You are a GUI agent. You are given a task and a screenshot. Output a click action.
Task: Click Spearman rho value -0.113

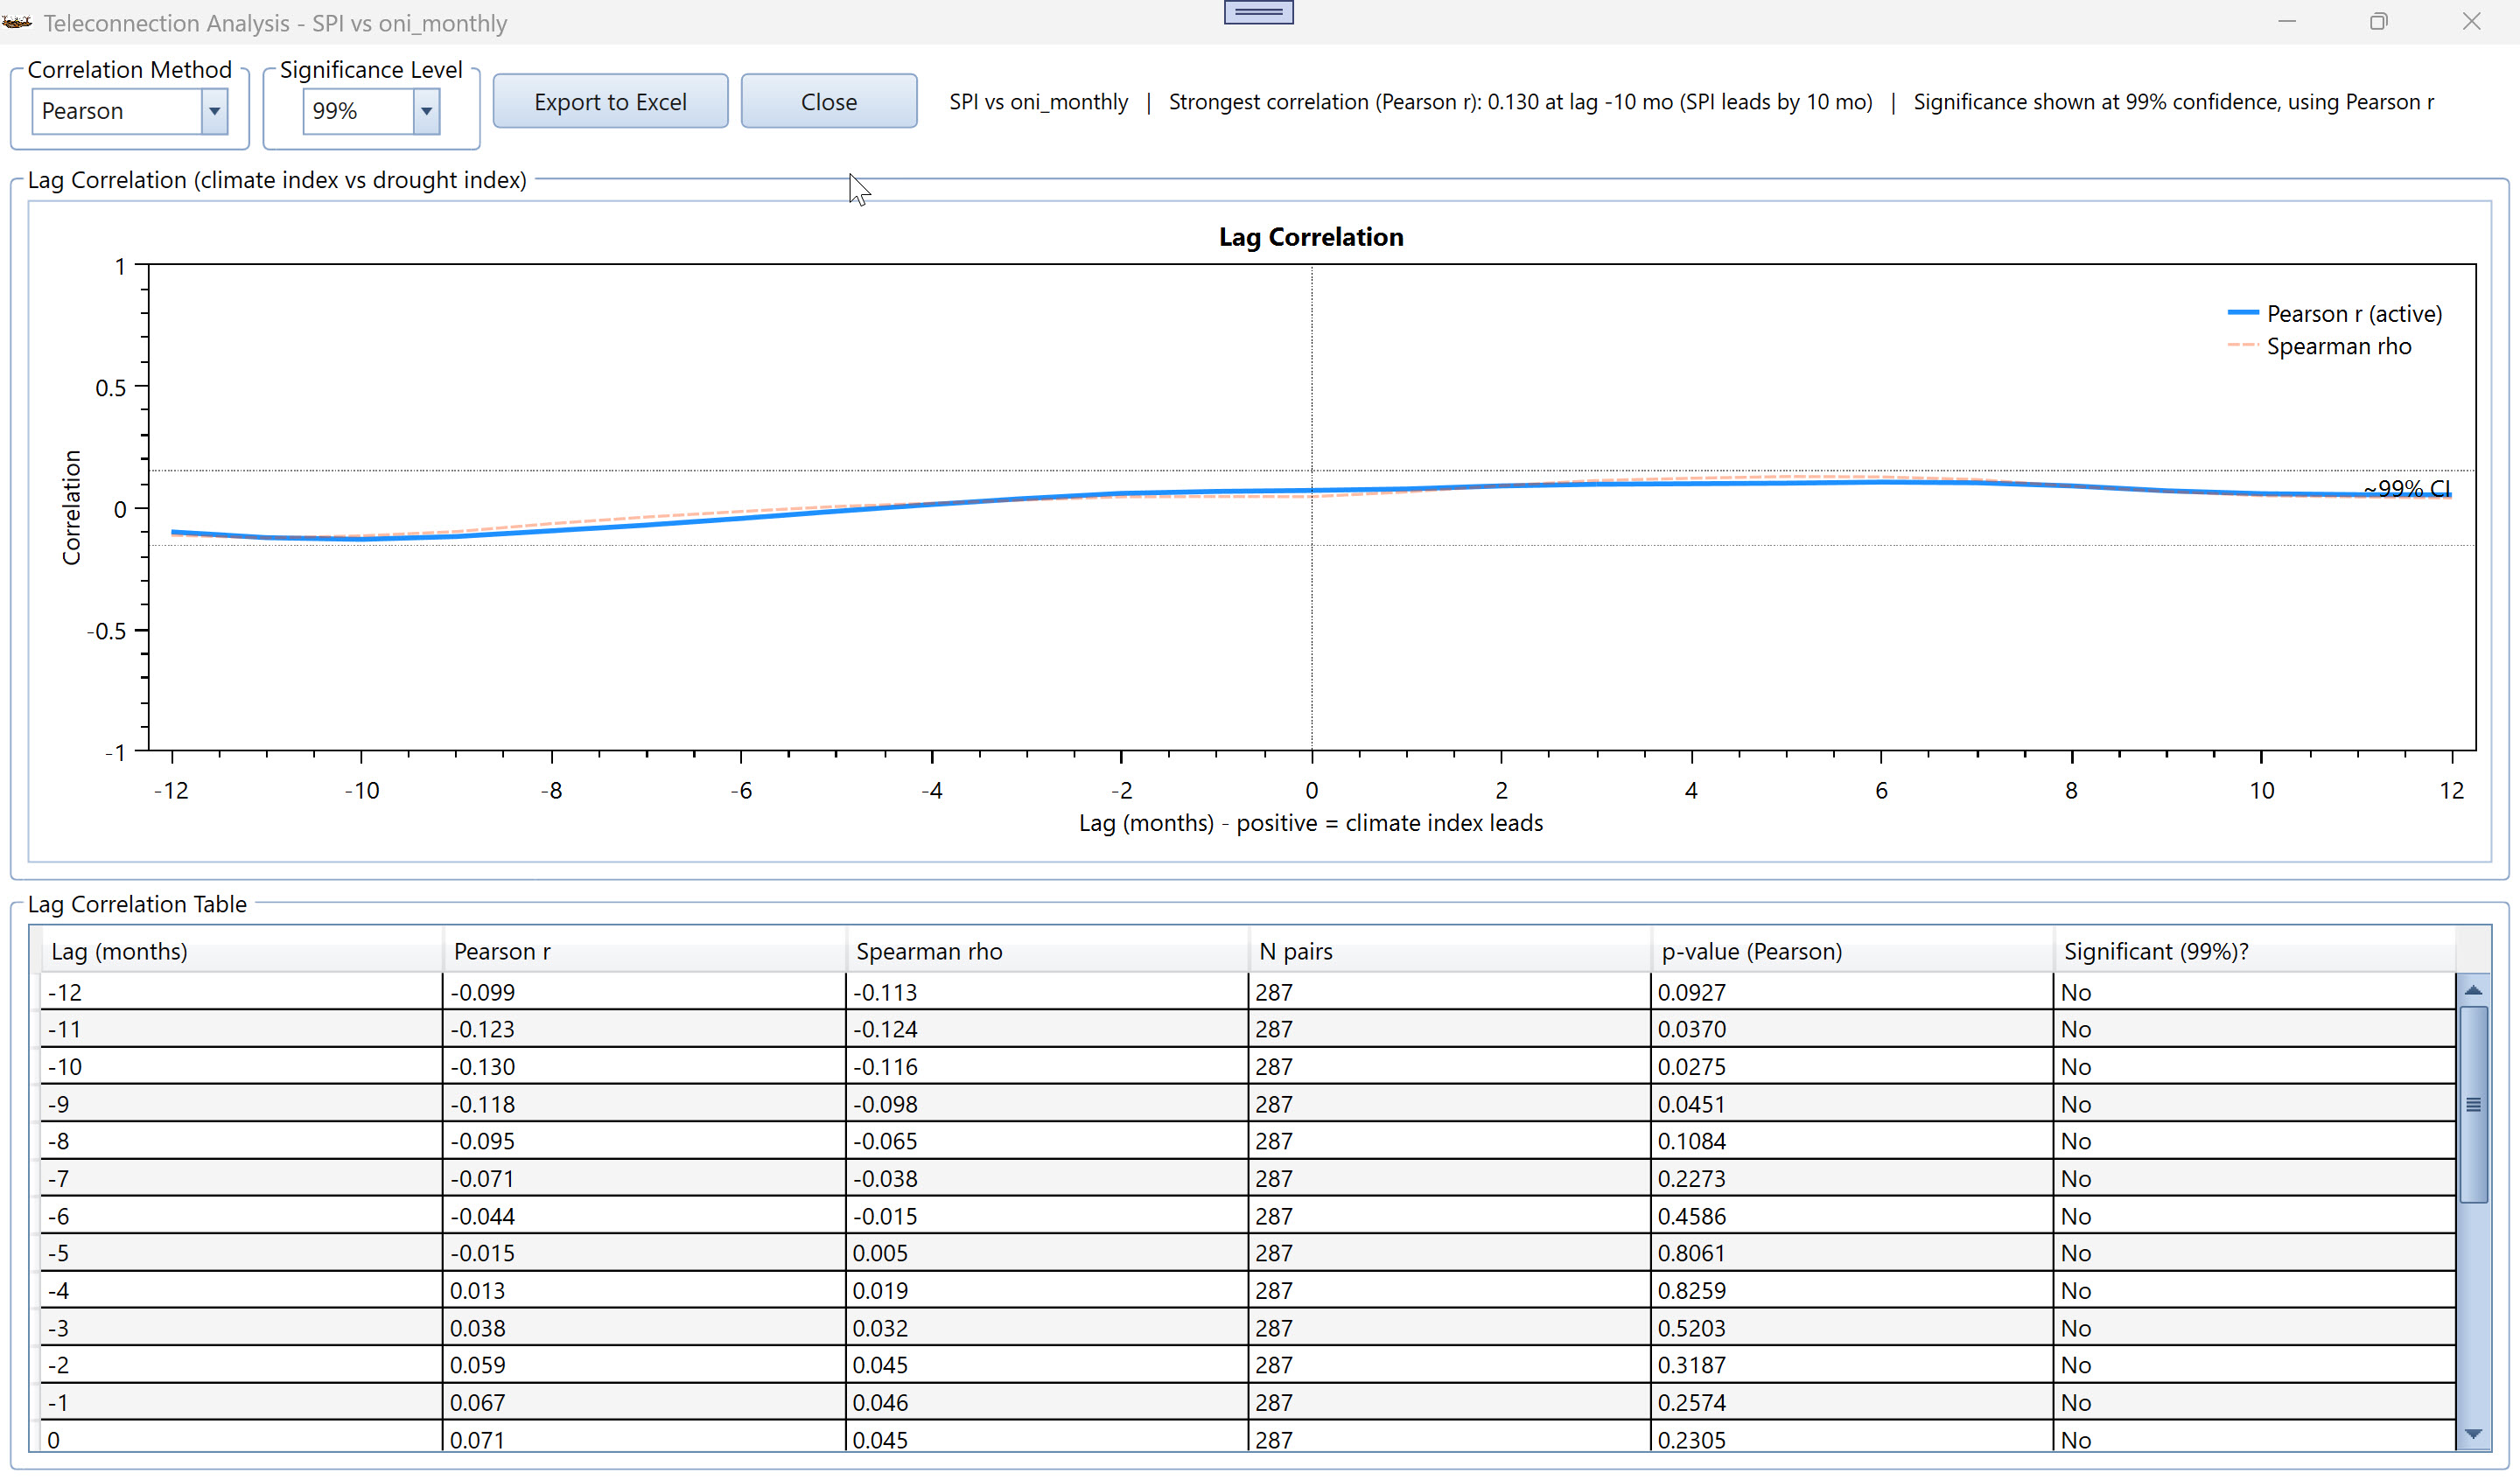[1047, 991]
